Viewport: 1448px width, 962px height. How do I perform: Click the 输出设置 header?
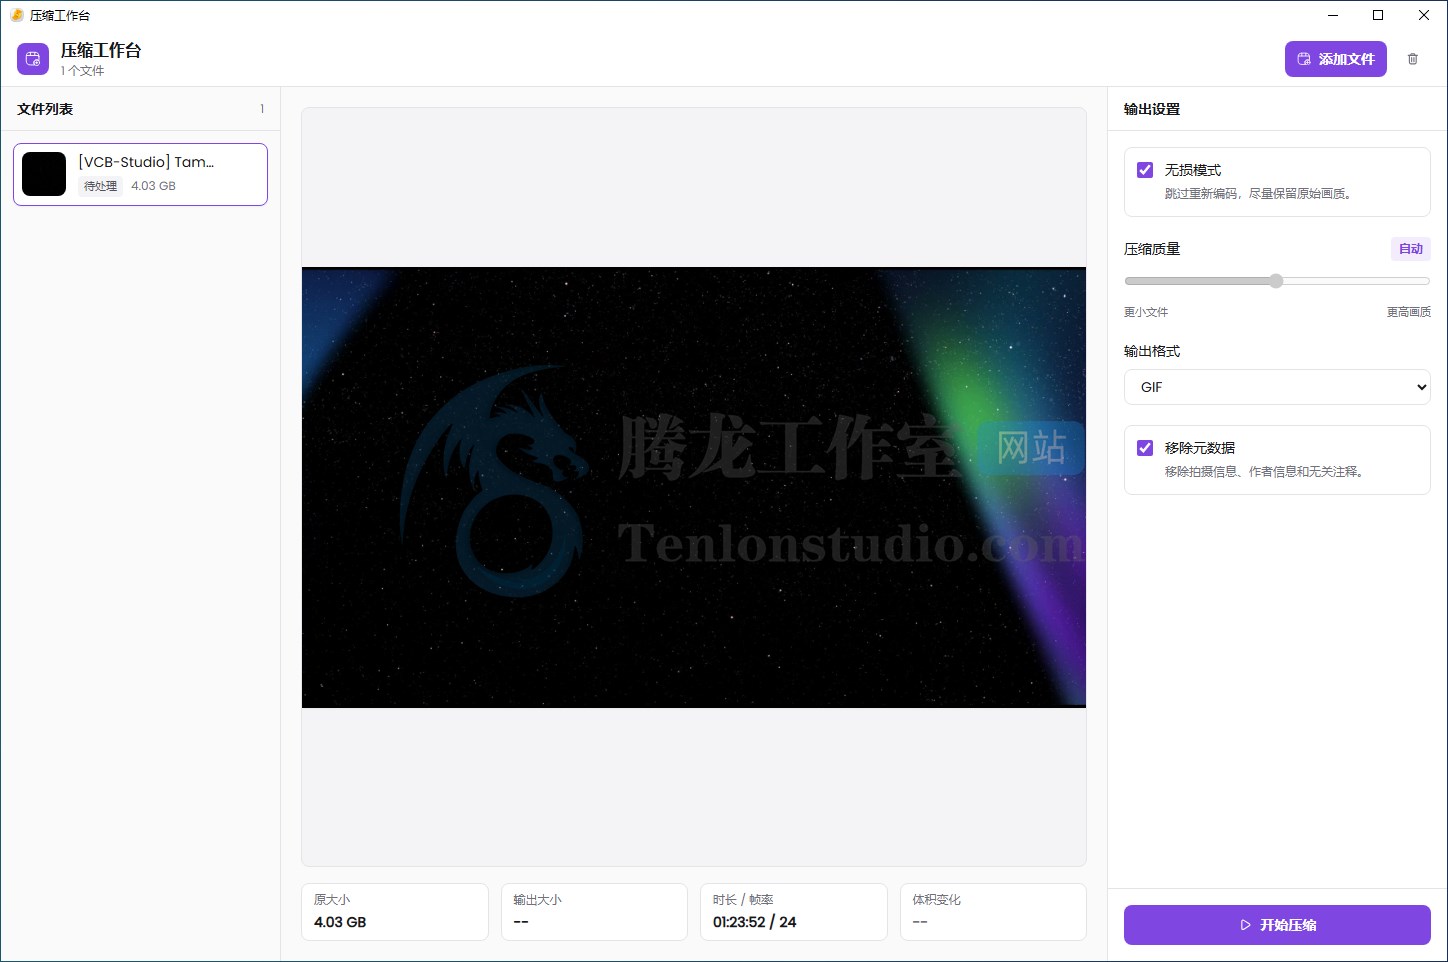[x=1152, y=109]
